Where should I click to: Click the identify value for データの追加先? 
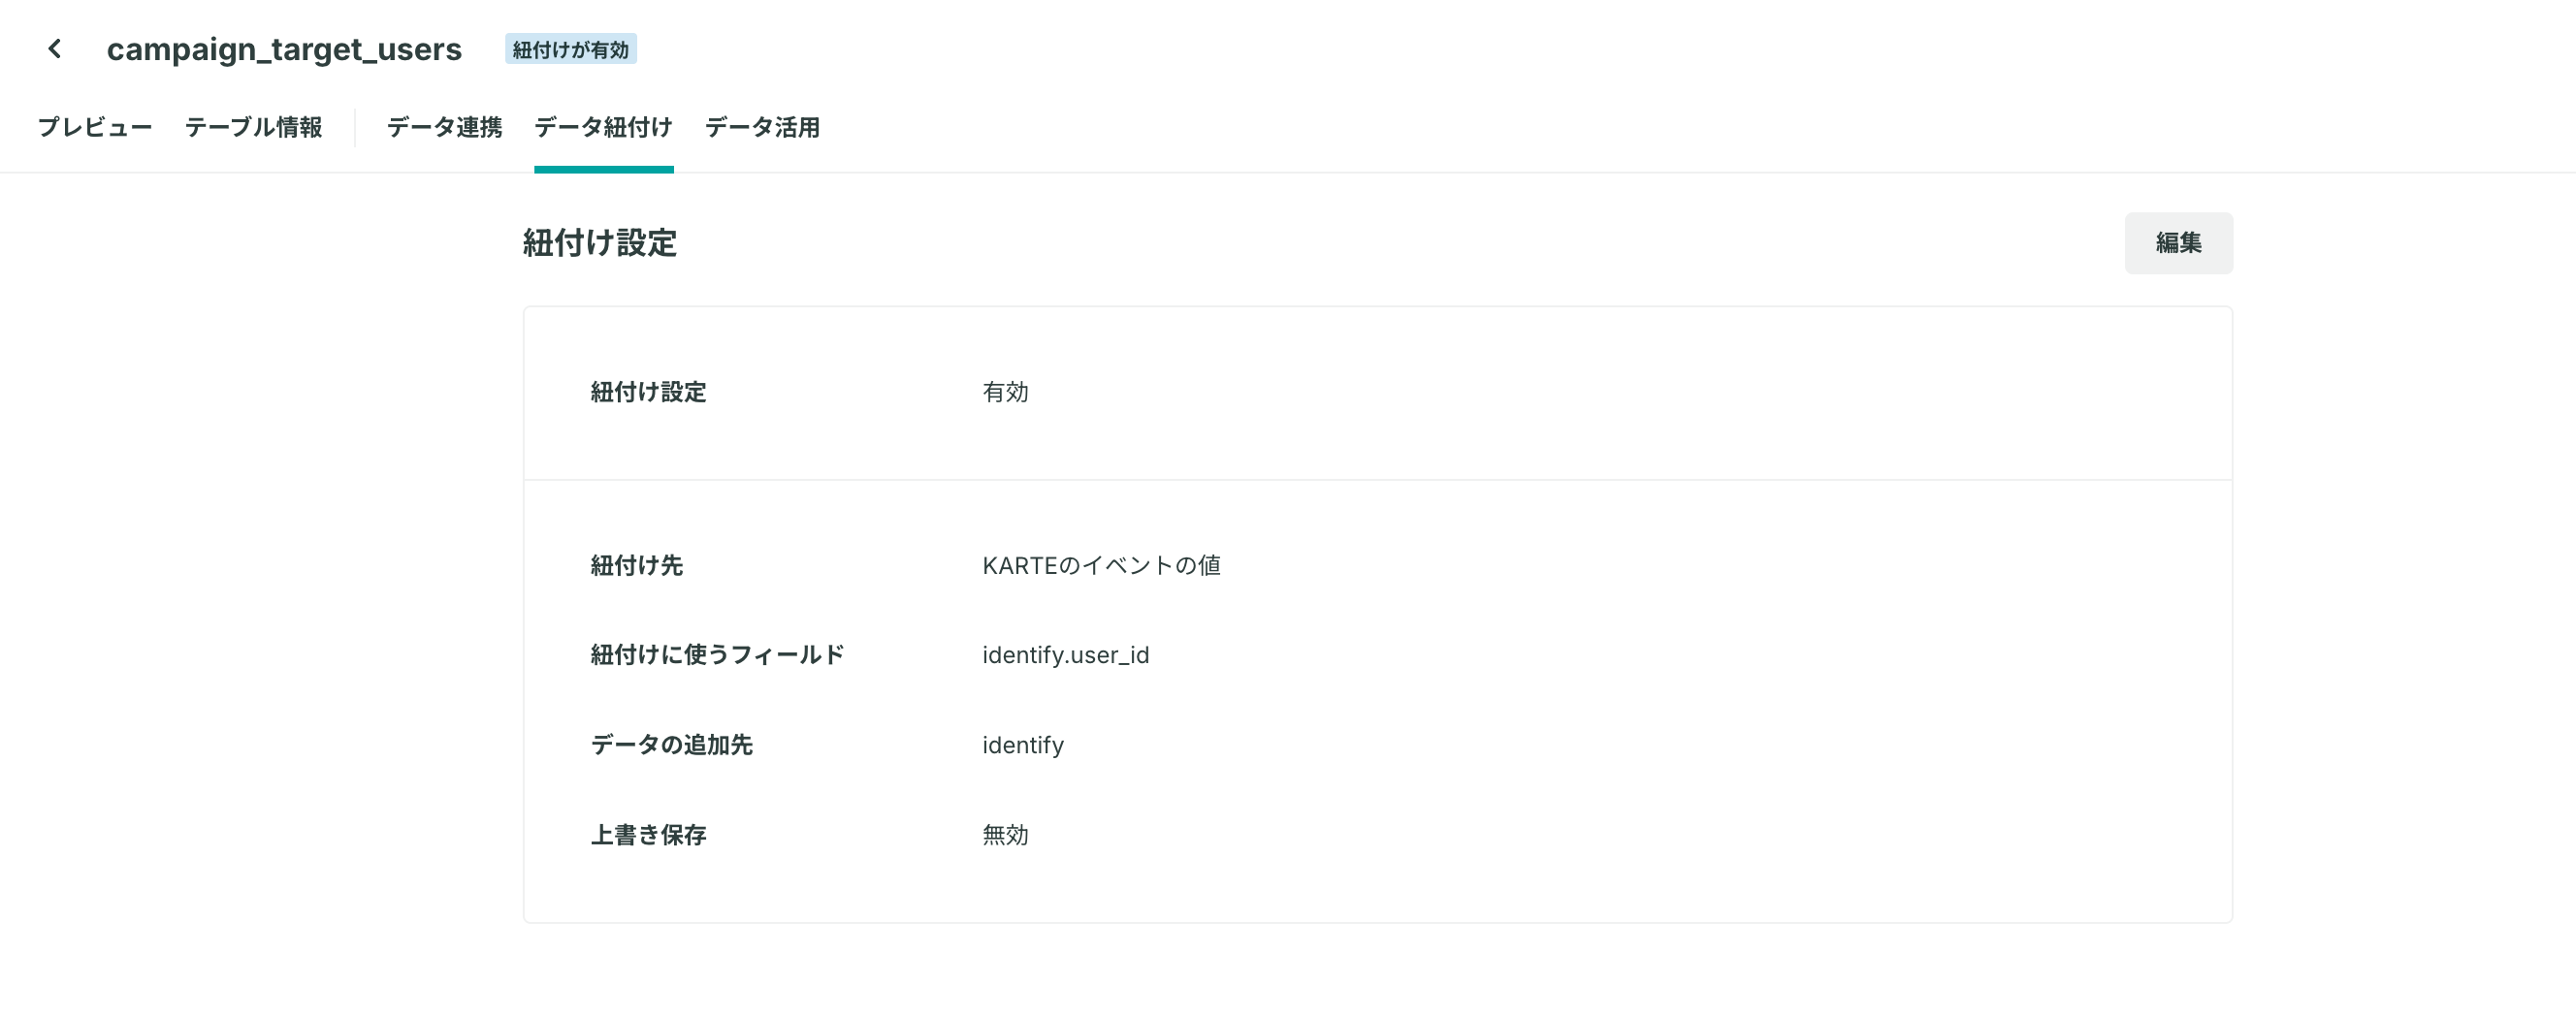click(x=1023, y=745)
